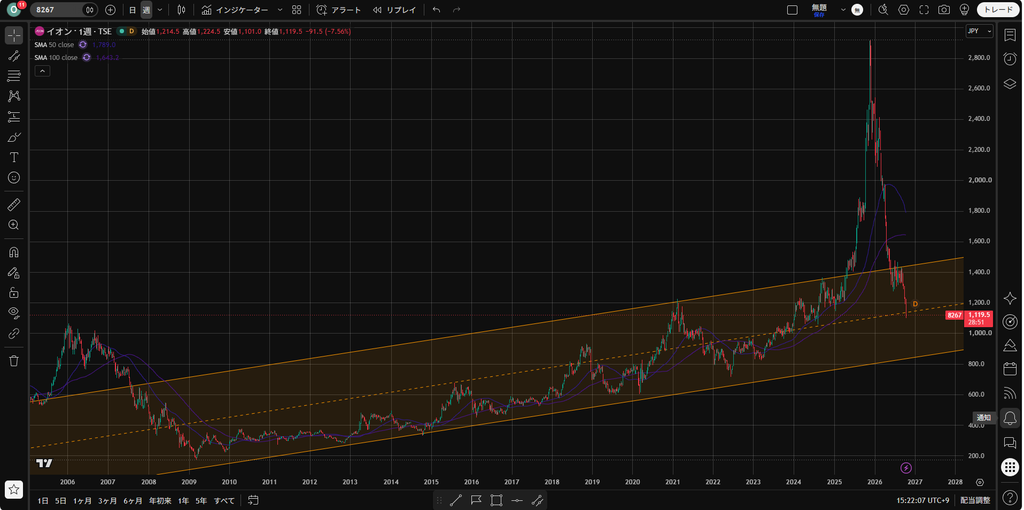Image resolution: width=1024 pixels, height=510 pixels.
Task: Open the calendar panel icon
Action: coord(1010,368)
